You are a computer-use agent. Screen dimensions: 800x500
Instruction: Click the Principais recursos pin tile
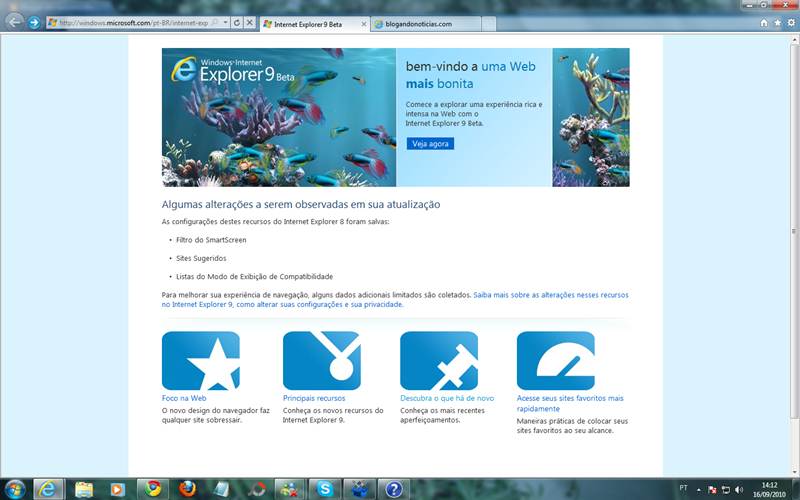[x=322, y=361]
